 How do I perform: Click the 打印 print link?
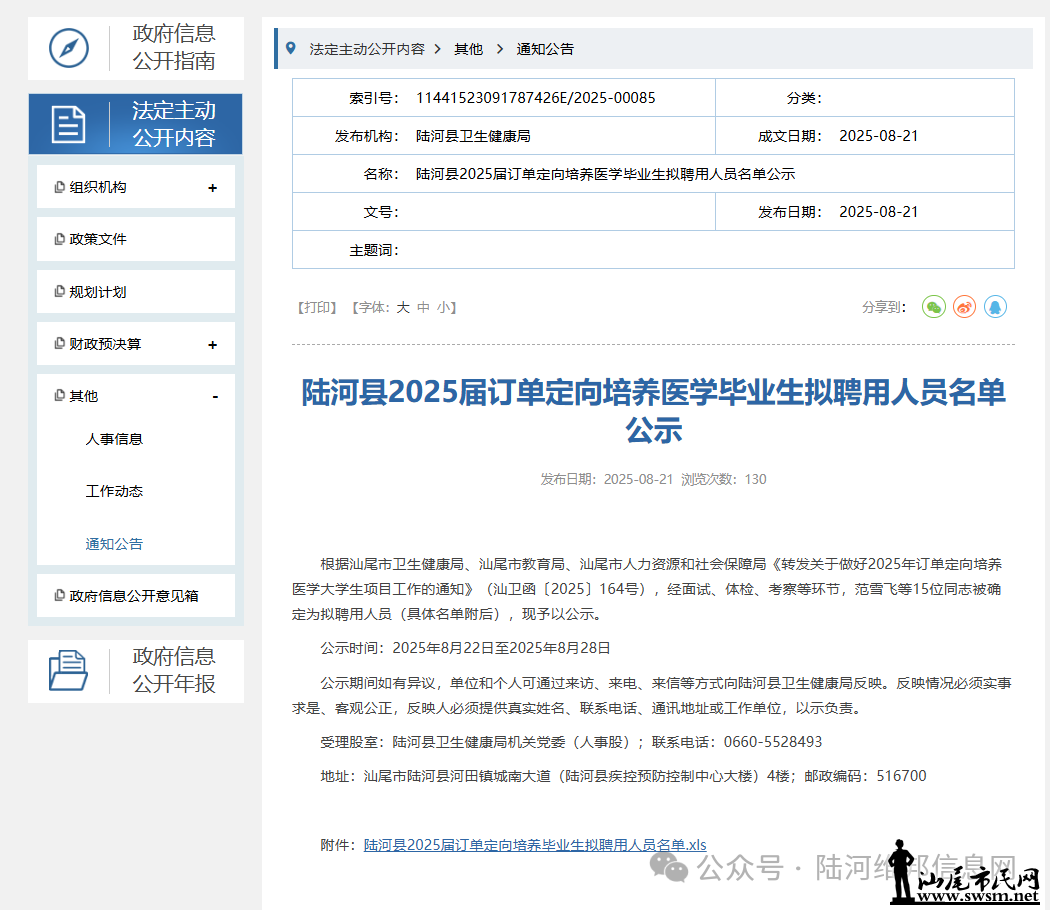click(x=316, y=307)
